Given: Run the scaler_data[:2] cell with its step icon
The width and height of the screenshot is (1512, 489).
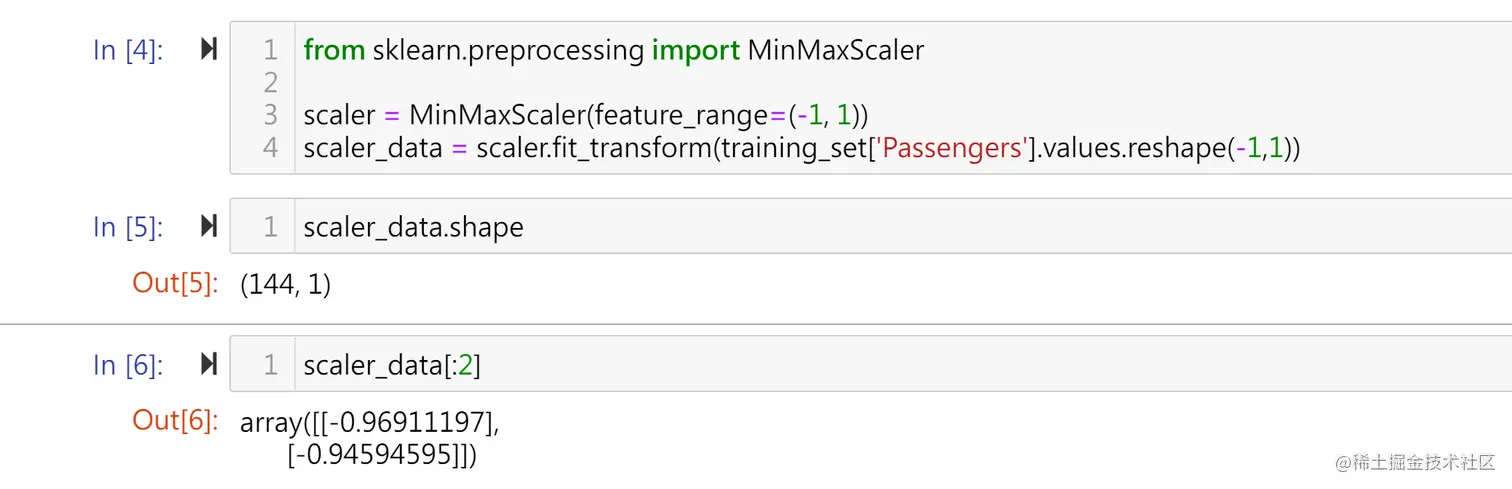Looking at the screenshot, I should tap(208, 365).
